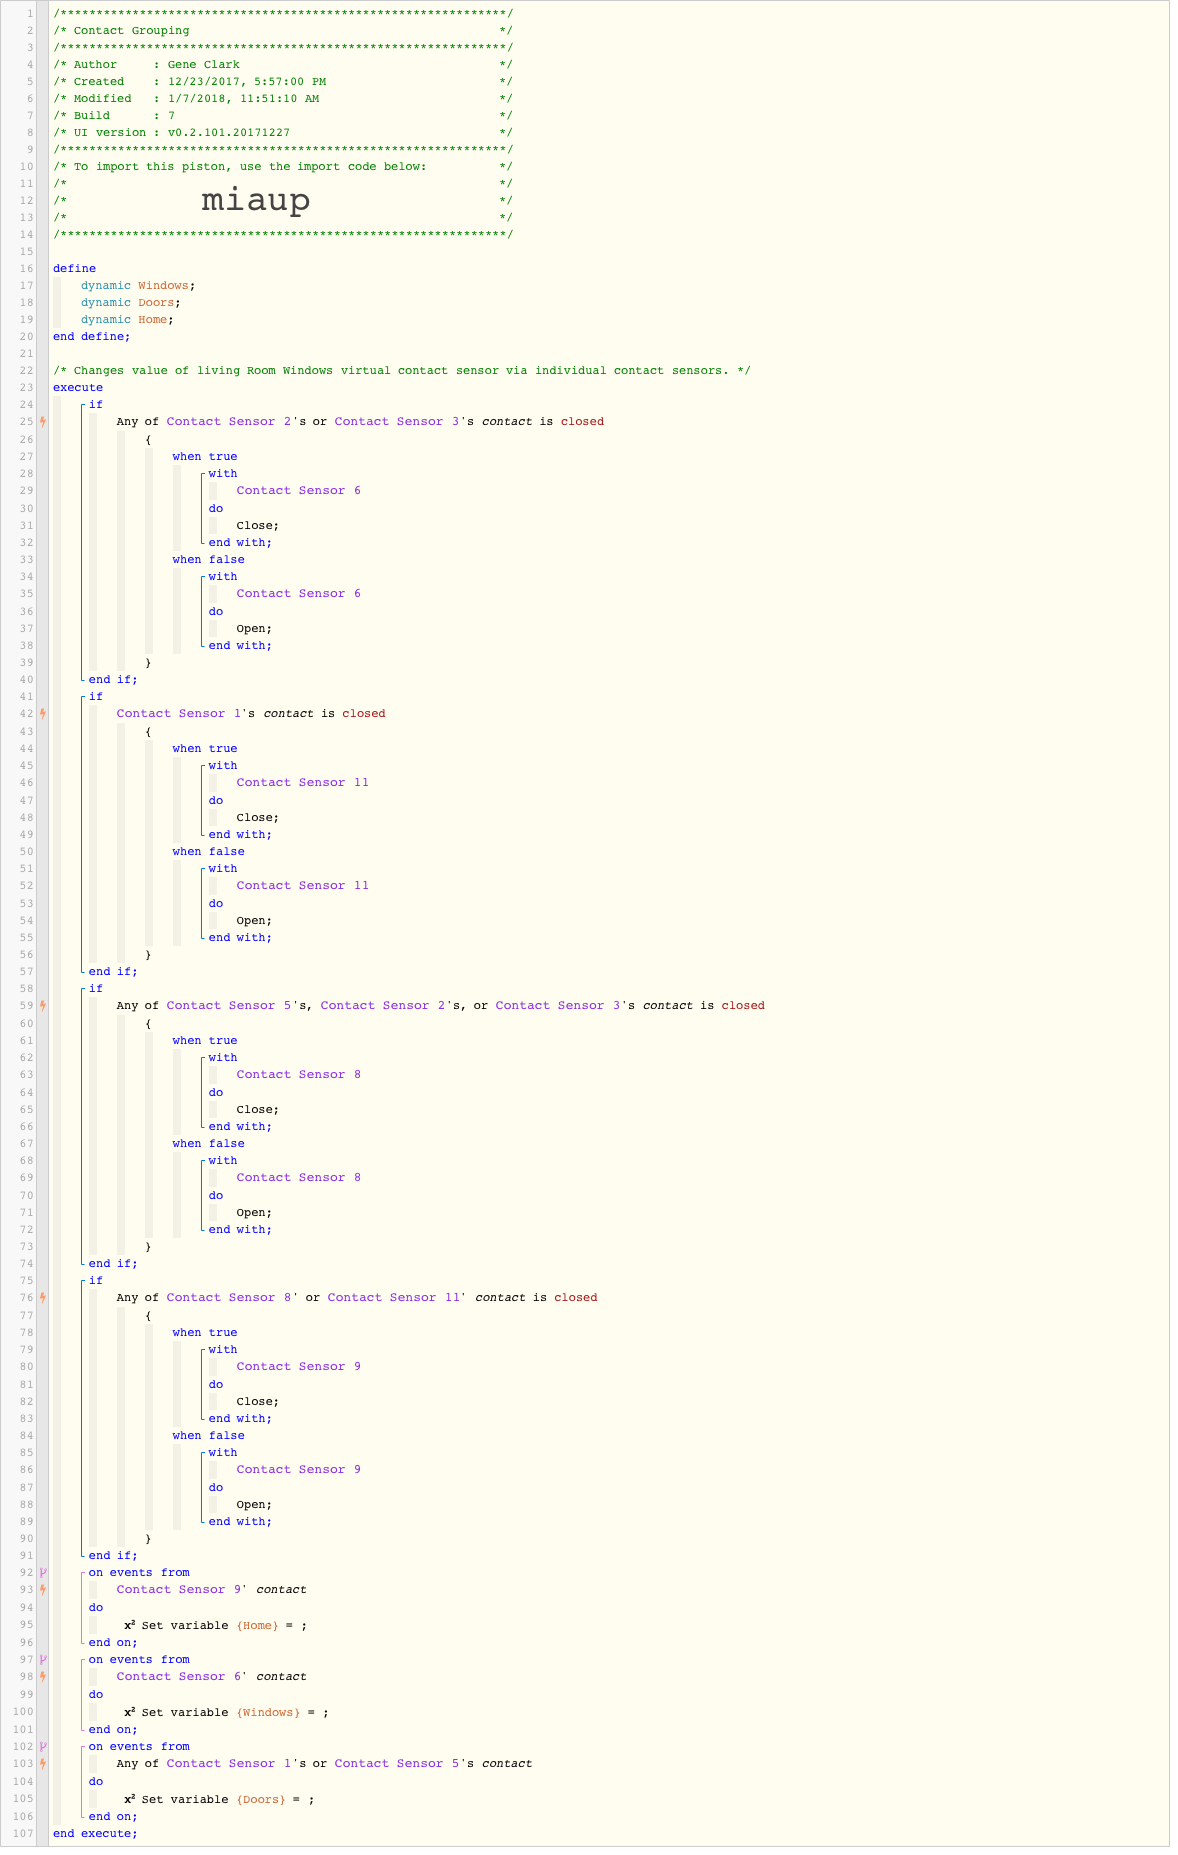This screenshot has width=1178, height=1855.
Task: Click the 'Open;' action on line 54
Action: [x=254, y=921]
